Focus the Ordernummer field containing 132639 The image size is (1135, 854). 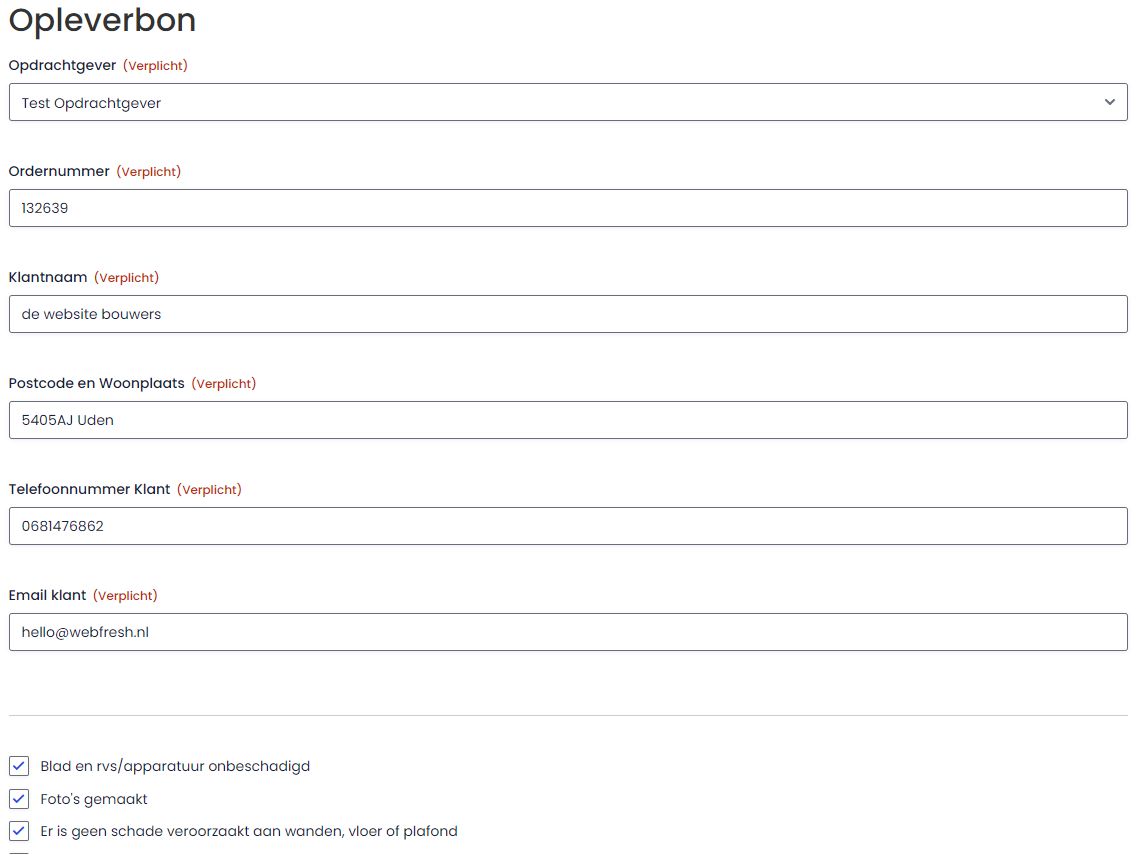click(568, 208)
